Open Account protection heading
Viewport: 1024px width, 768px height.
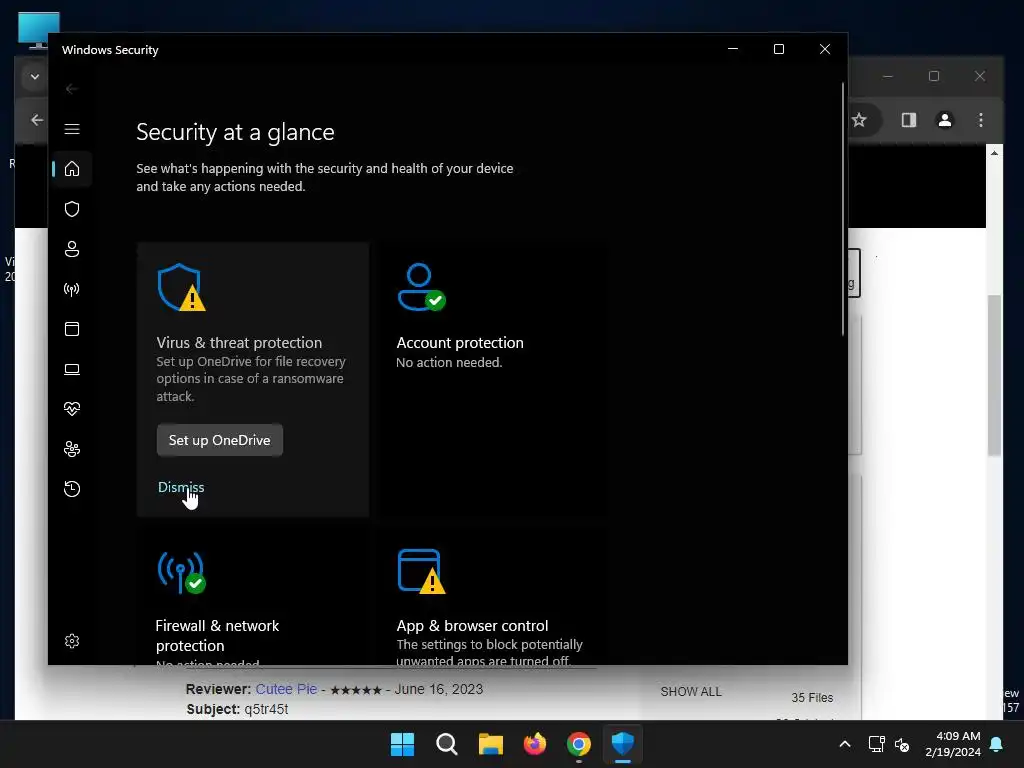[x=460, y=343]
